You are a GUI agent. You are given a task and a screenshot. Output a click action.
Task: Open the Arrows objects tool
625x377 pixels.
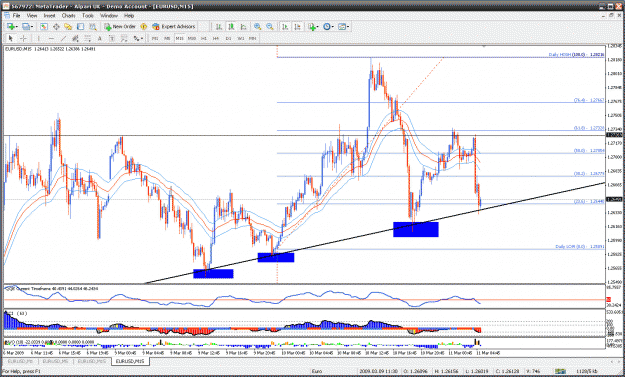coord(136,38)
